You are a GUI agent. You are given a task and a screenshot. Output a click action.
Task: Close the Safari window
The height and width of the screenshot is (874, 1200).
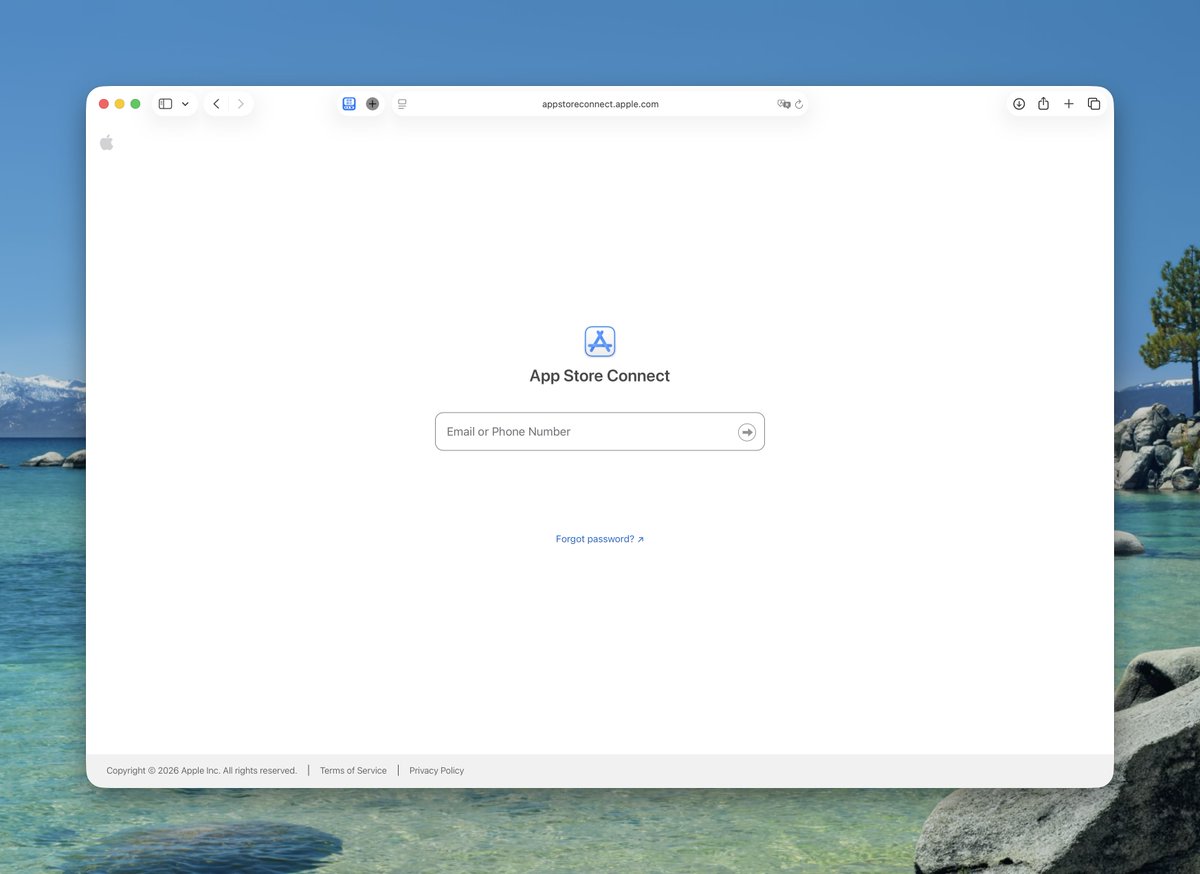click(x=104, y=104)
